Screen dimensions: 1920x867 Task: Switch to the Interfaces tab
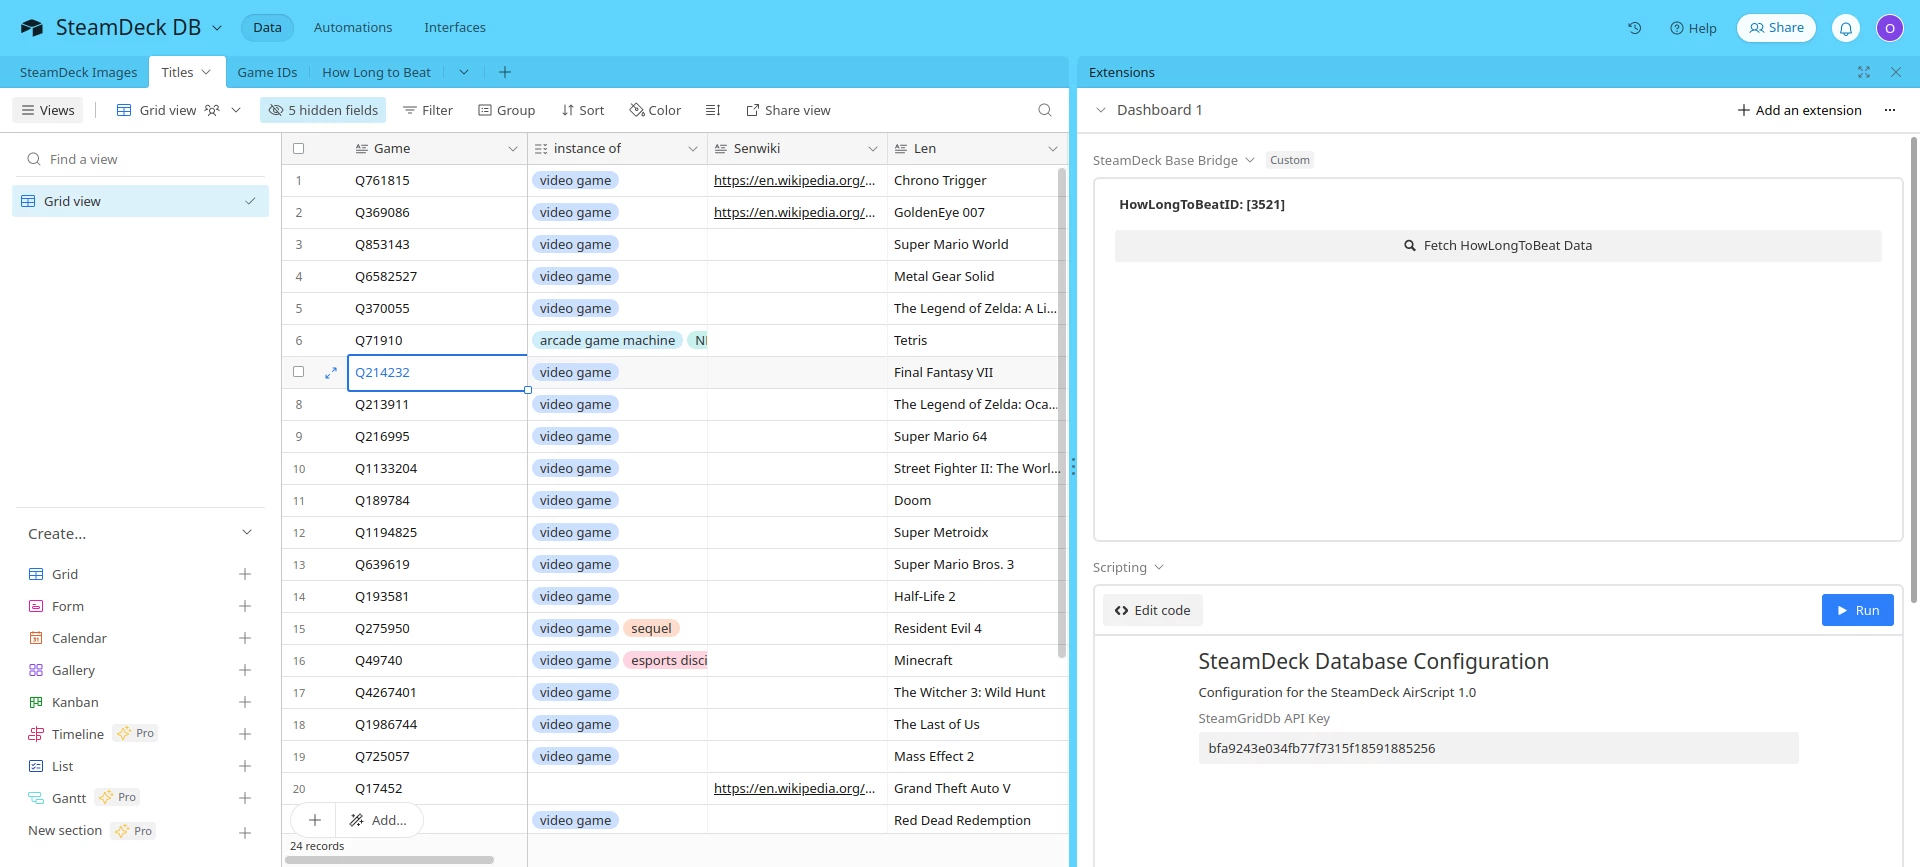(x=455, y=28)
